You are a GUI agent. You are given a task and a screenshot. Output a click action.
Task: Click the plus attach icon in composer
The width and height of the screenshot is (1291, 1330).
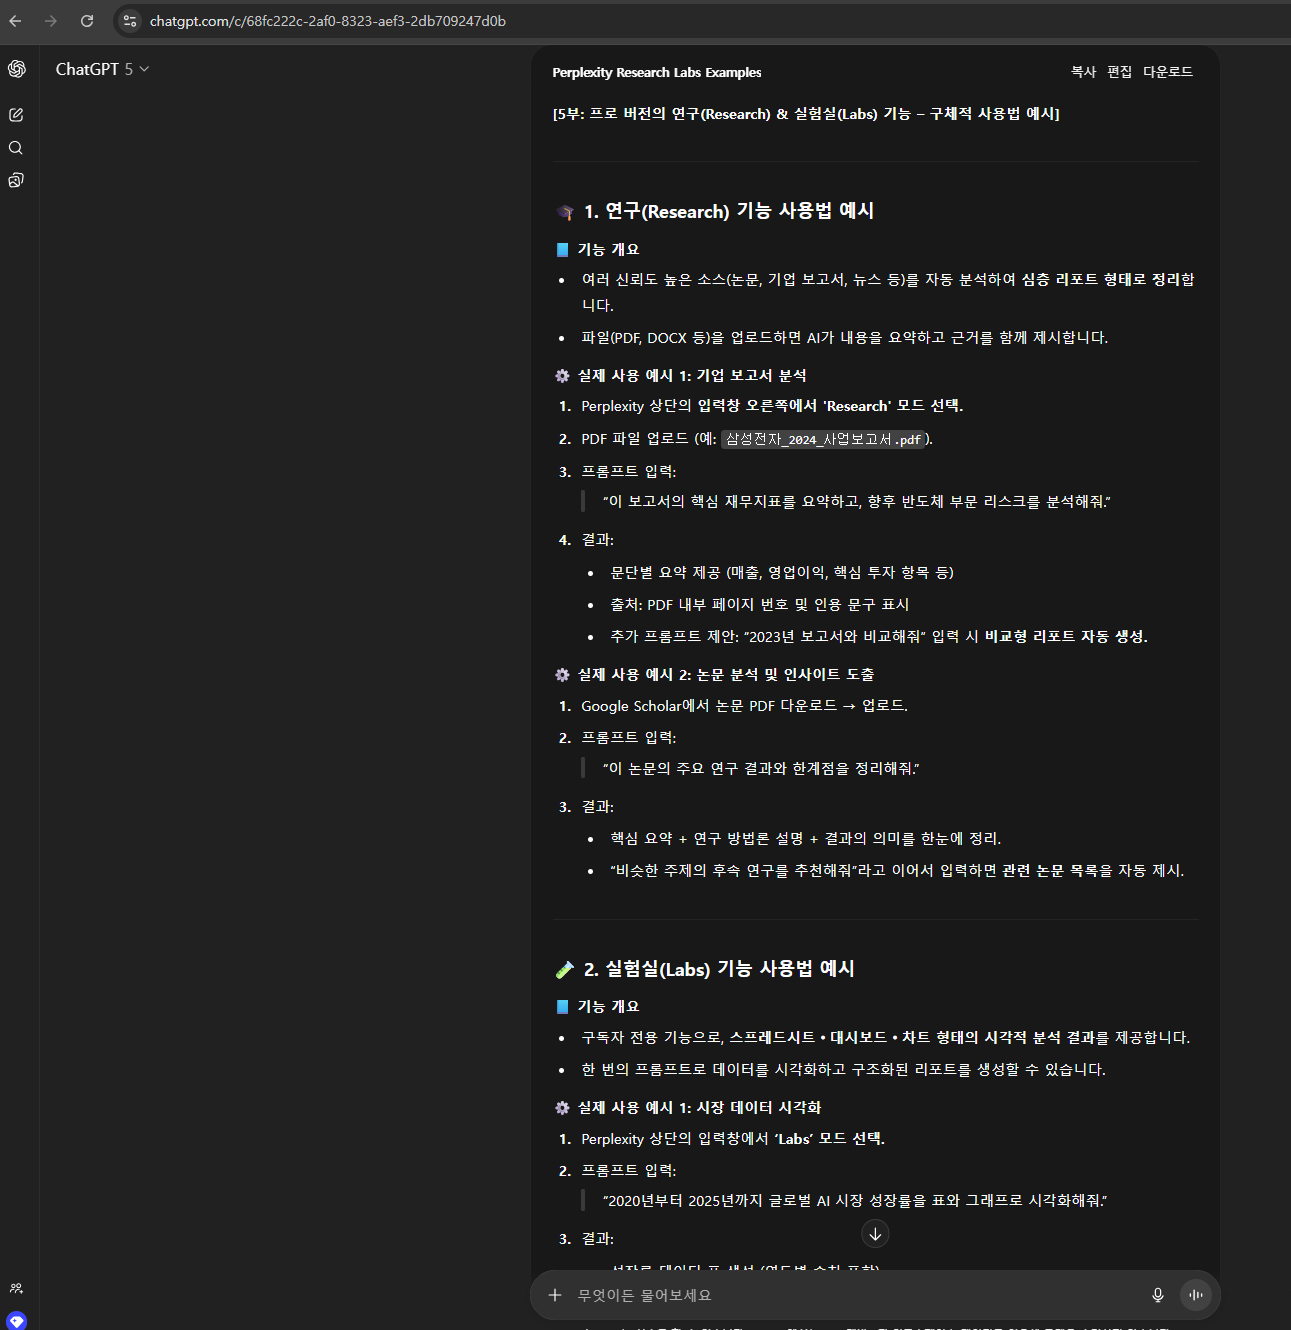(555, 1295)
